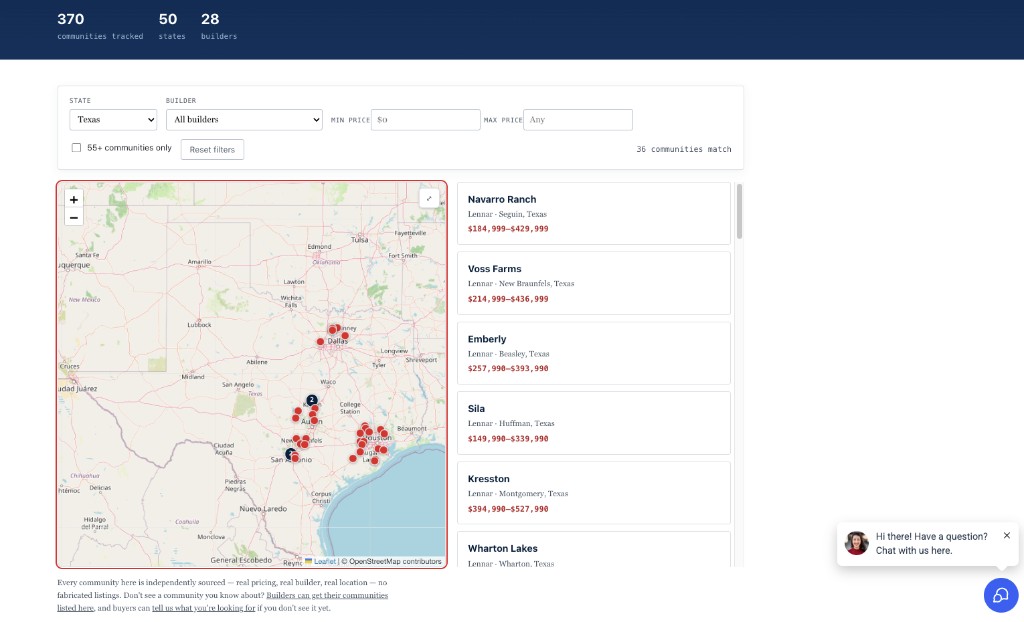Image resolution: width=1024 pixels, height=622 pixels.
Task: Expand the map to fullscreen
Action: tap(429, 199)
